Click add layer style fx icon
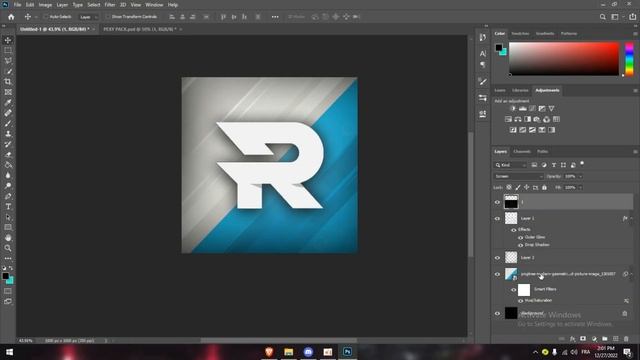 point(572,339)
